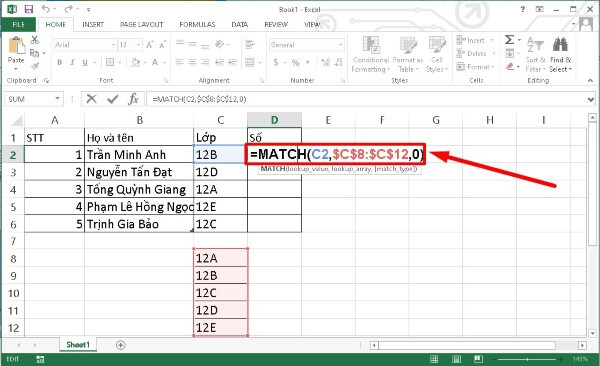
Task: Adjust the zoom slider
Action: tap(528, 359)
